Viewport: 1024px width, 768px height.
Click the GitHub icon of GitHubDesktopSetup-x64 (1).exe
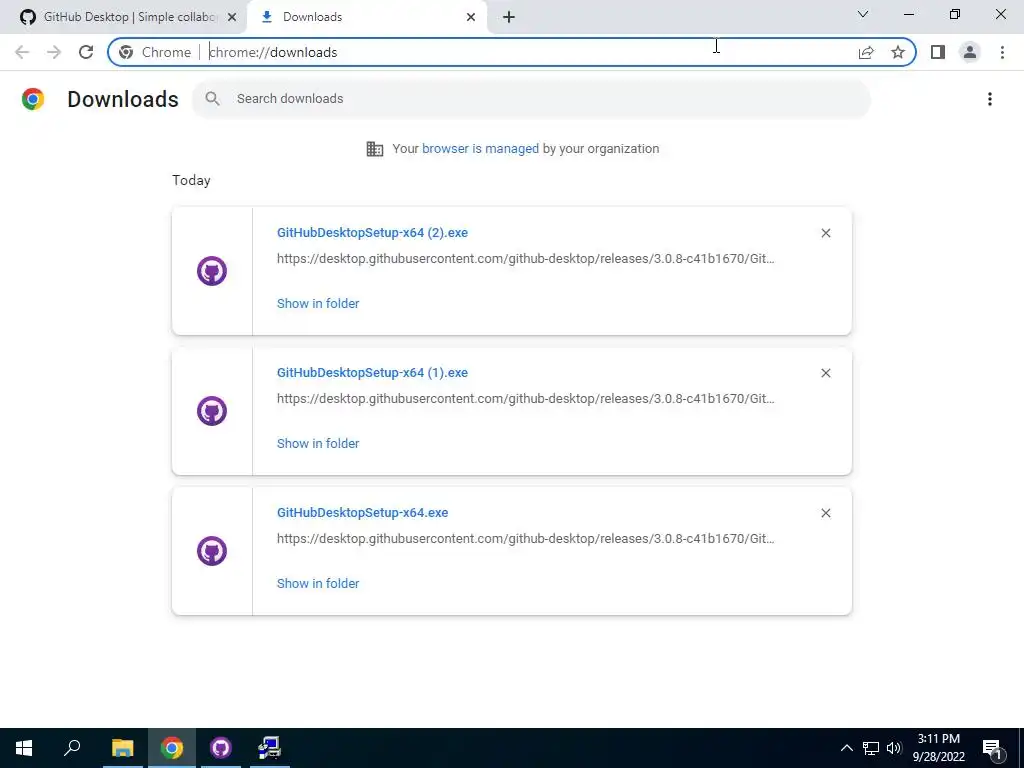[x=212, y=411]
